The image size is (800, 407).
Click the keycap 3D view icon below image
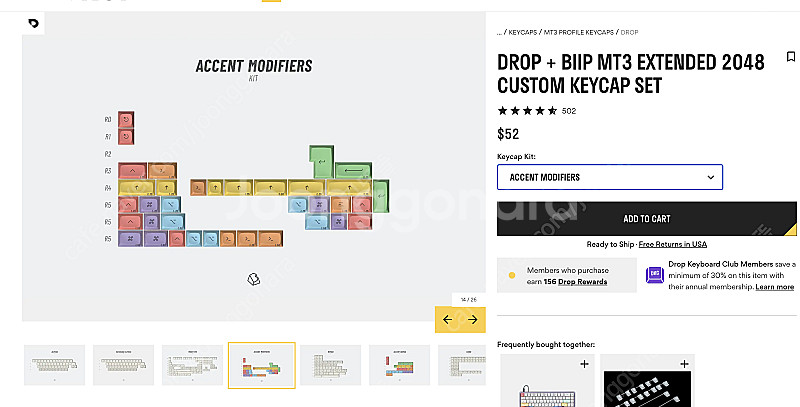click(x=254, y=279)
